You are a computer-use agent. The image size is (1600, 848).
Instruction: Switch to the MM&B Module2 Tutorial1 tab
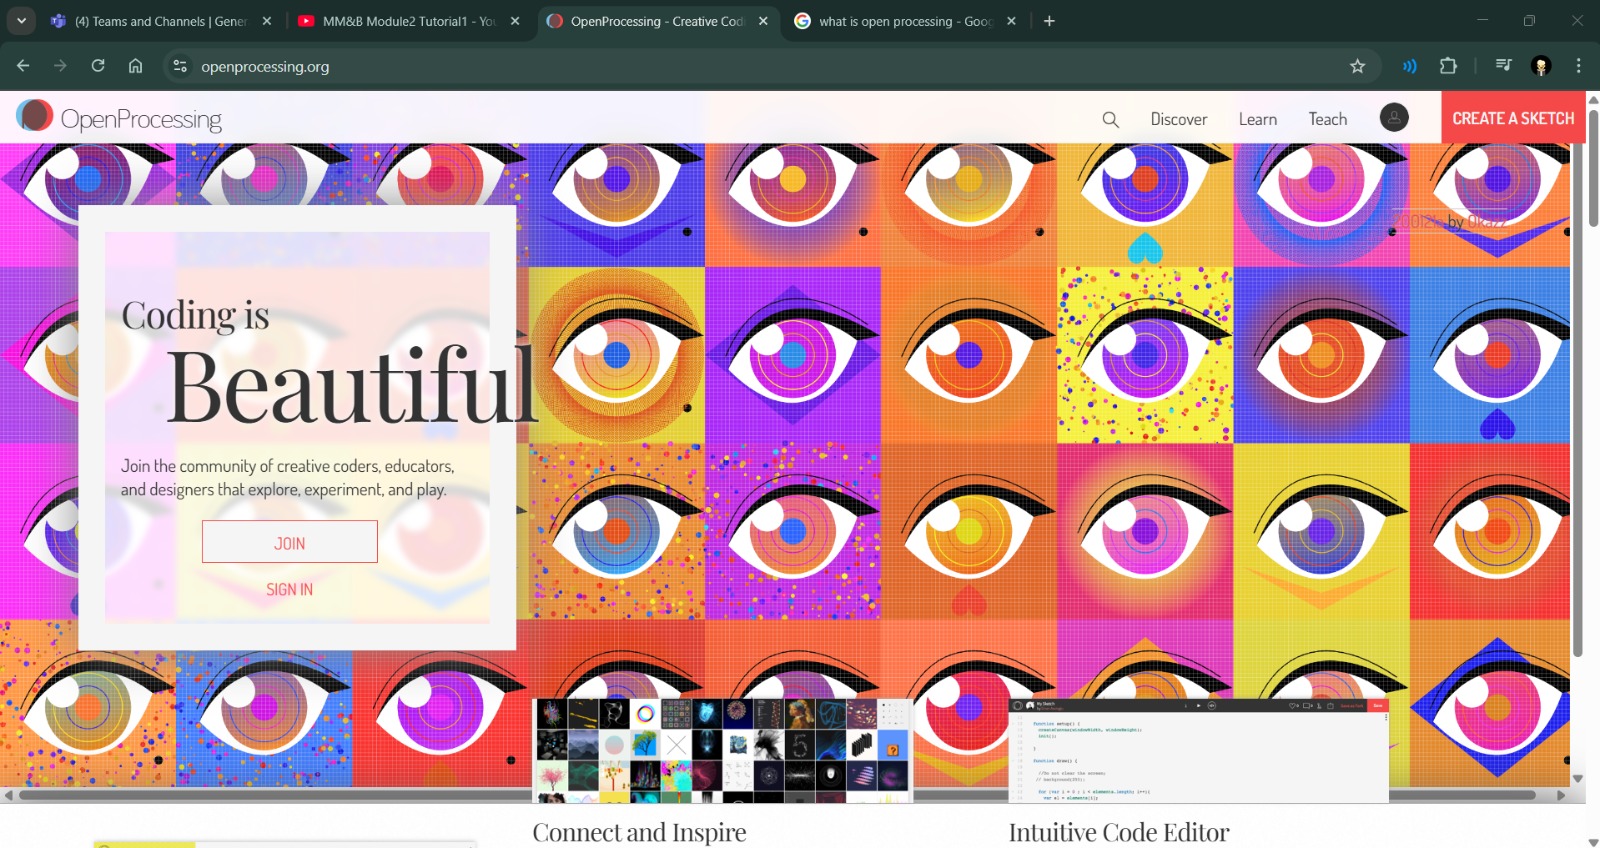tap(408, 21)
